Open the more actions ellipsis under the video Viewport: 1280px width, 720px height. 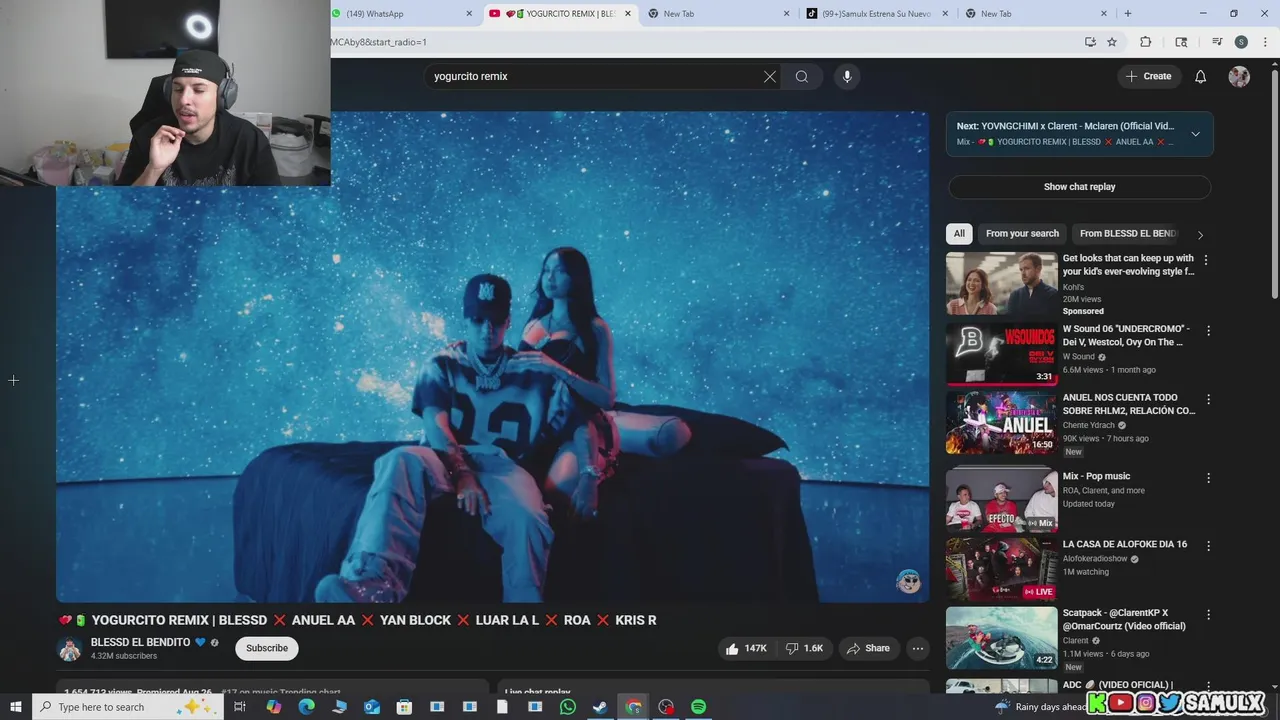point(917,648)
